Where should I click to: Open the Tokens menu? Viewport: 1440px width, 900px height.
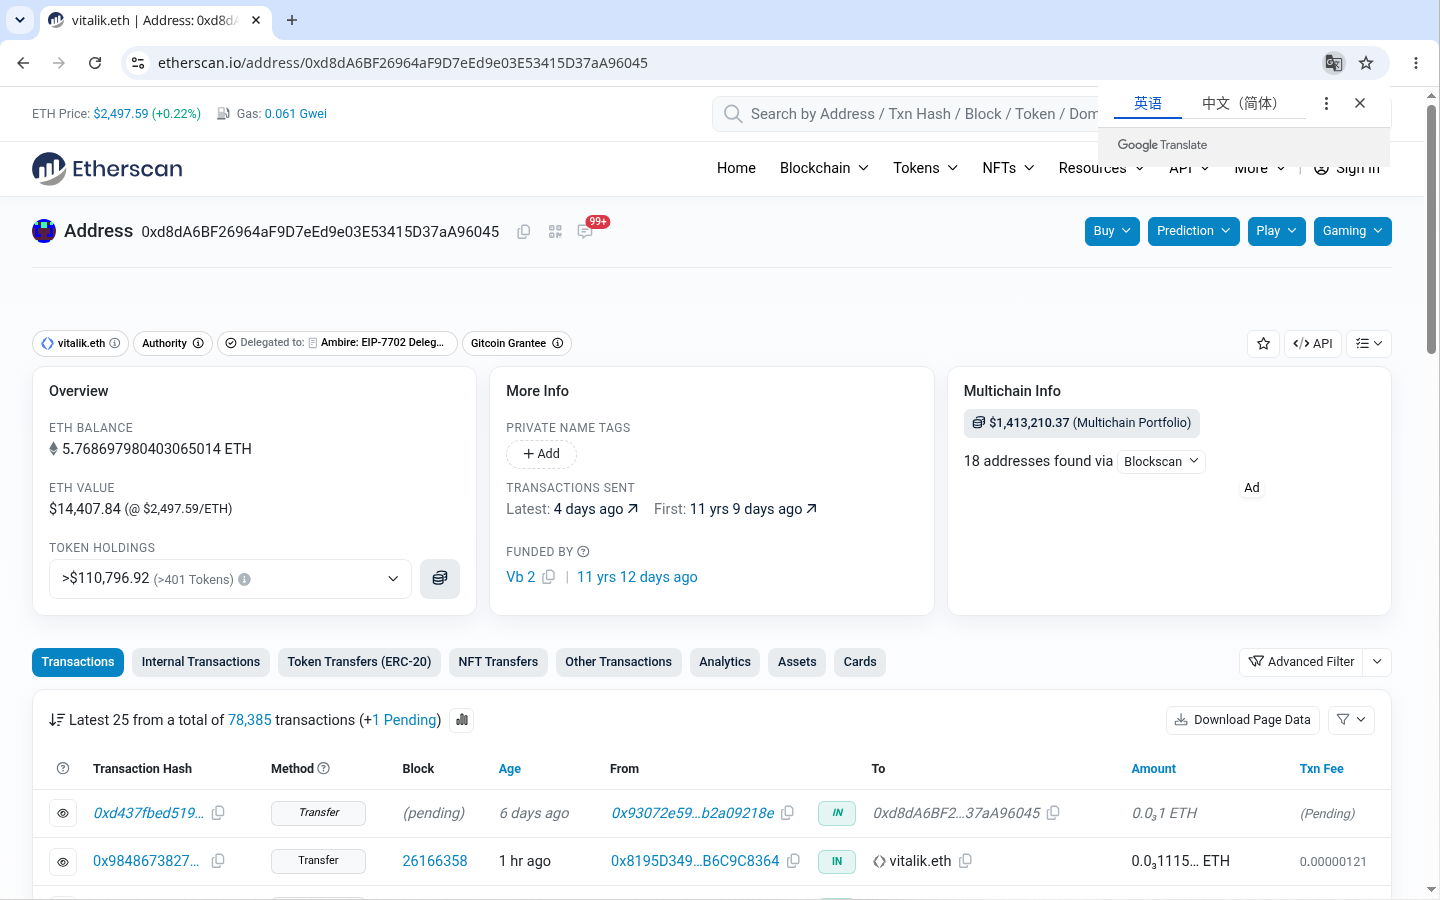click(x=926, y=168)
